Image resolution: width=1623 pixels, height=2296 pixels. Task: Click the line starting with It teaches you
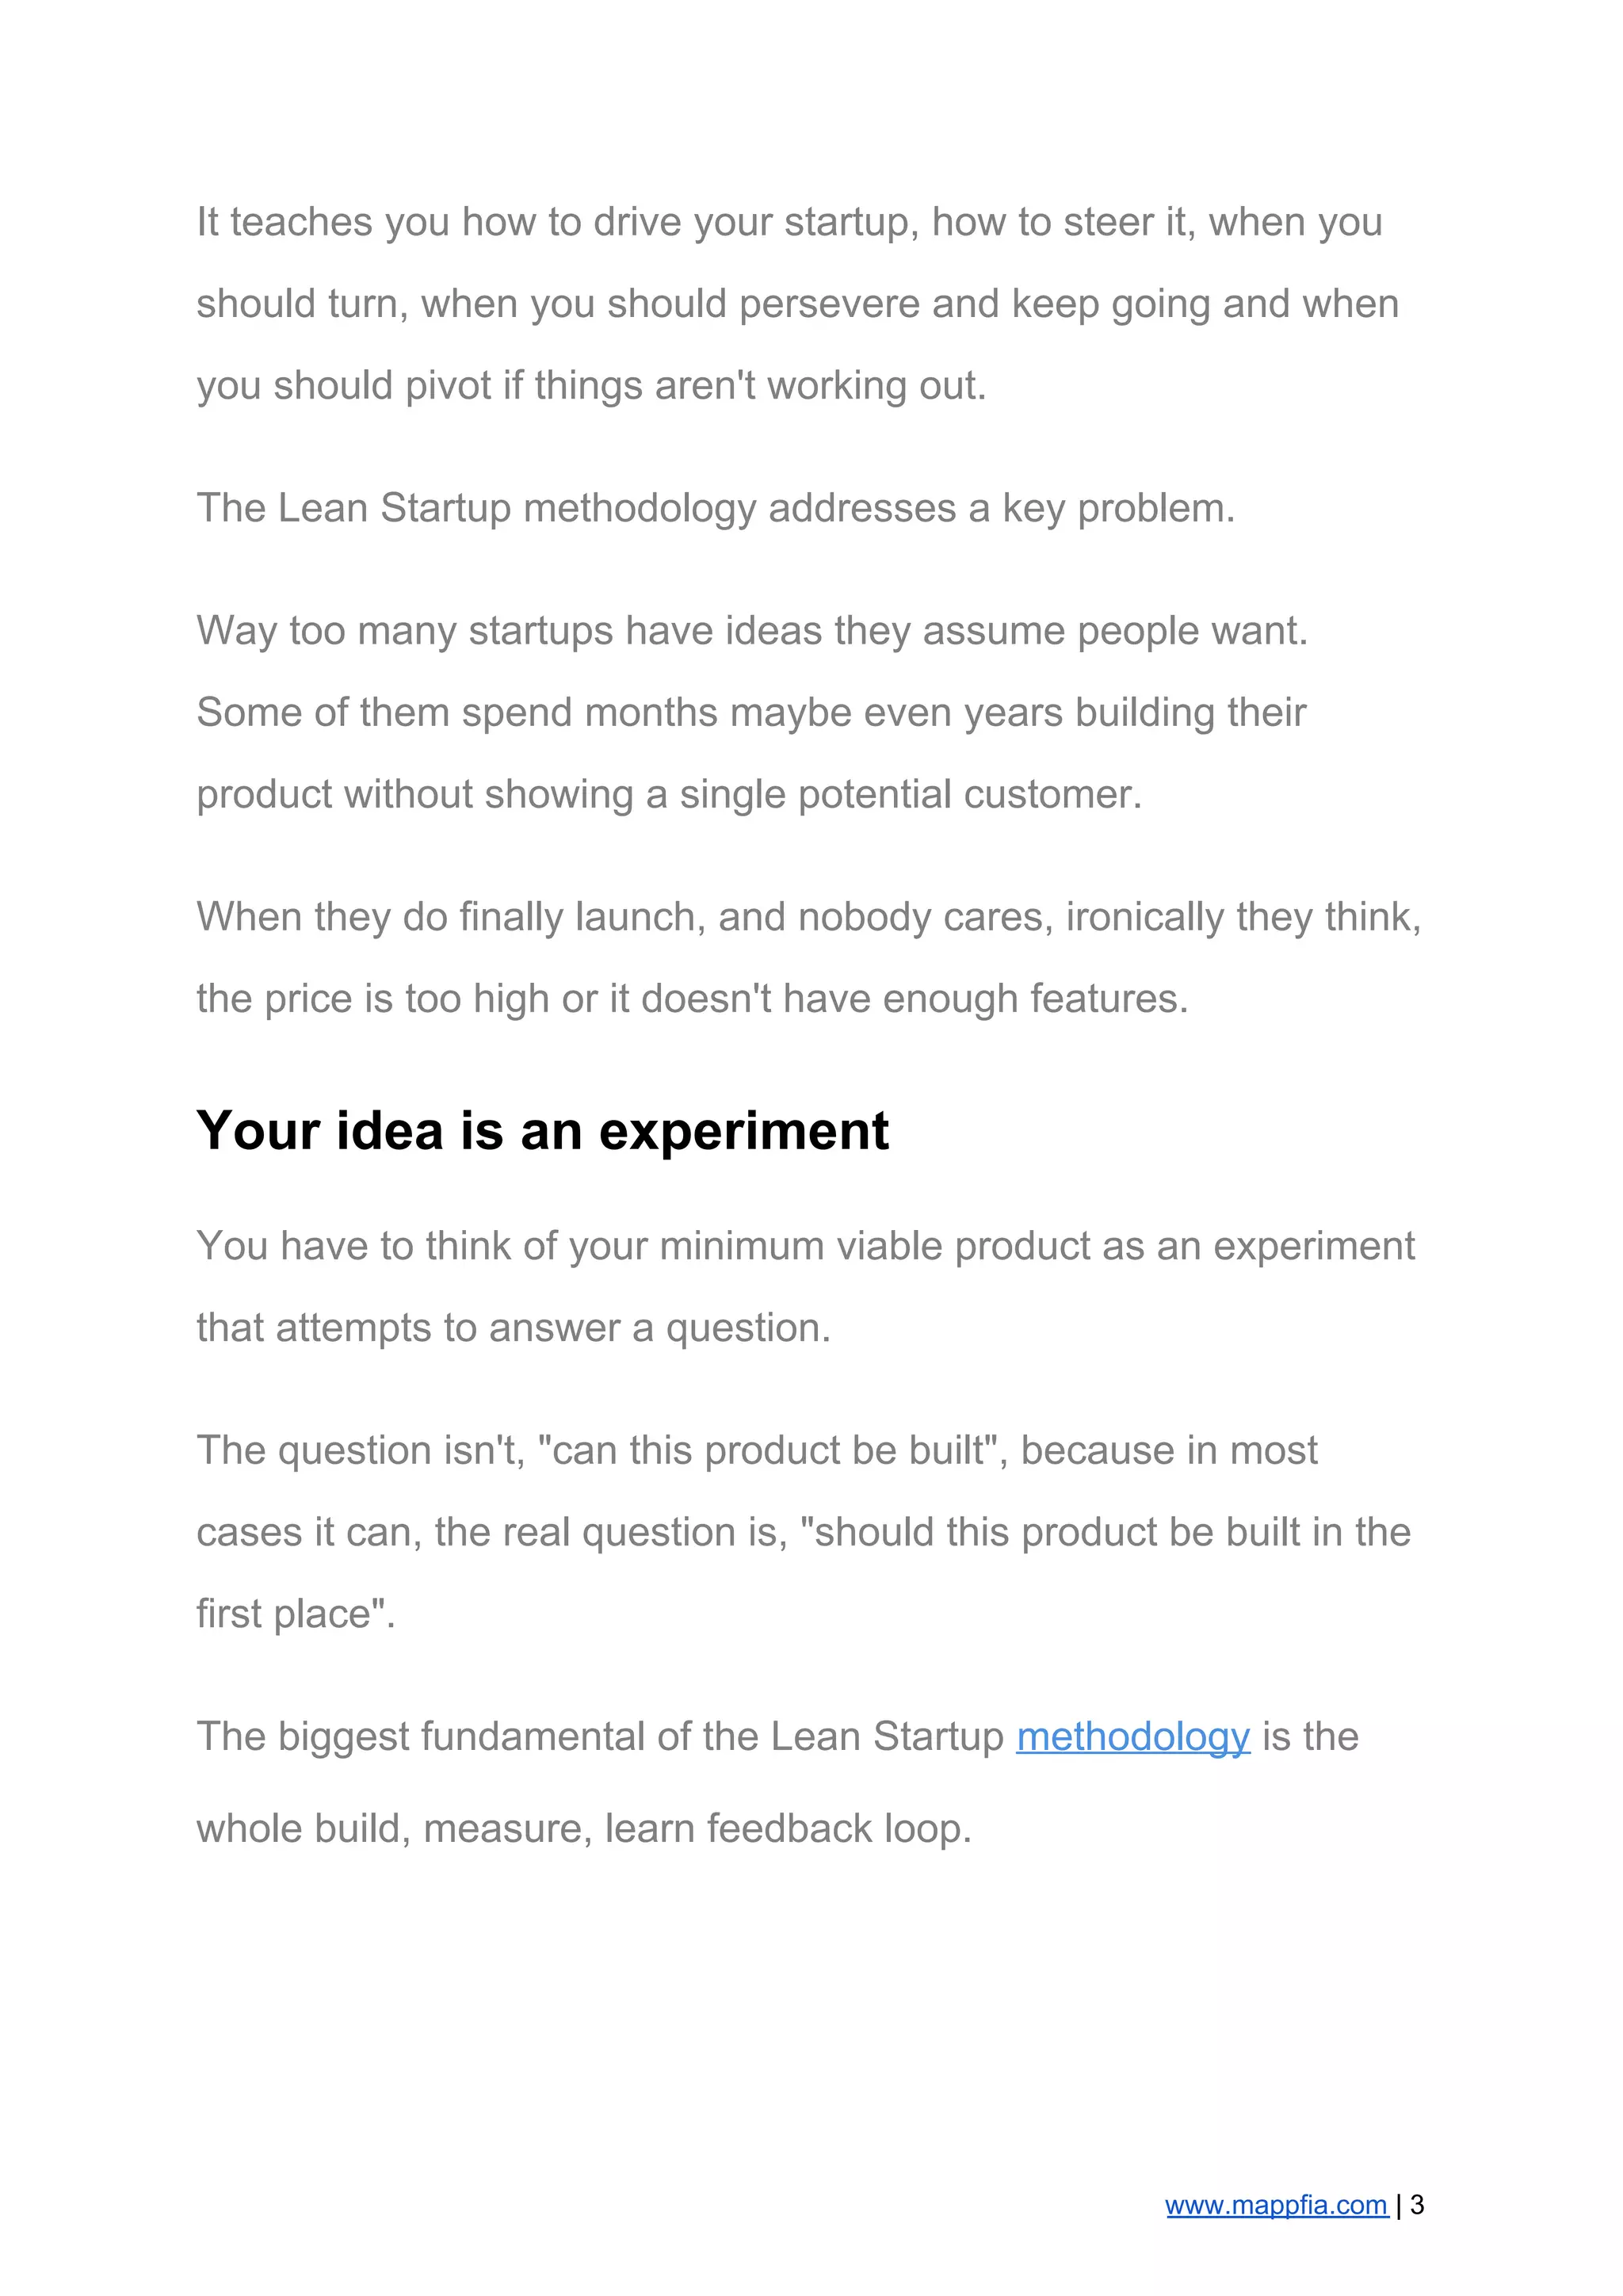coord(789,222)
